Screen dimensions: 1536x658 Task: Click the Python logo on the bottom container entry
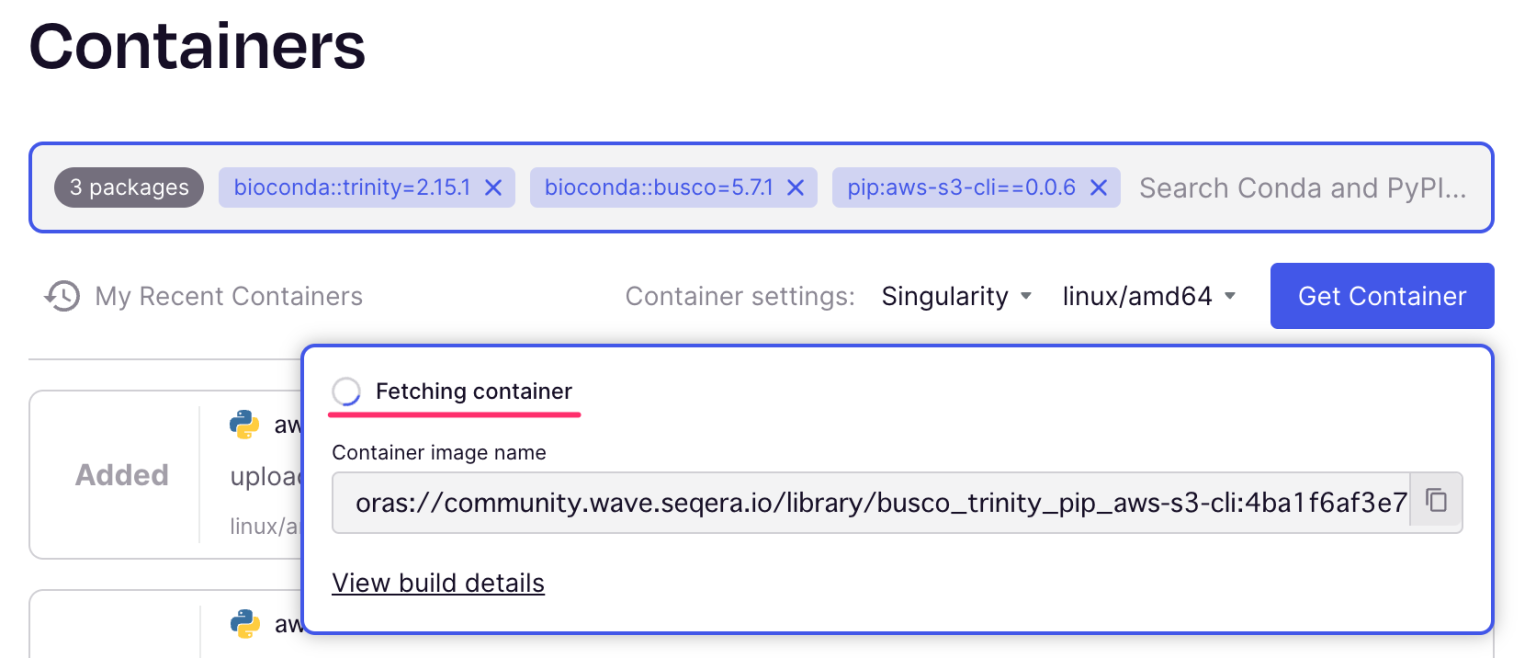pos(243,624)
